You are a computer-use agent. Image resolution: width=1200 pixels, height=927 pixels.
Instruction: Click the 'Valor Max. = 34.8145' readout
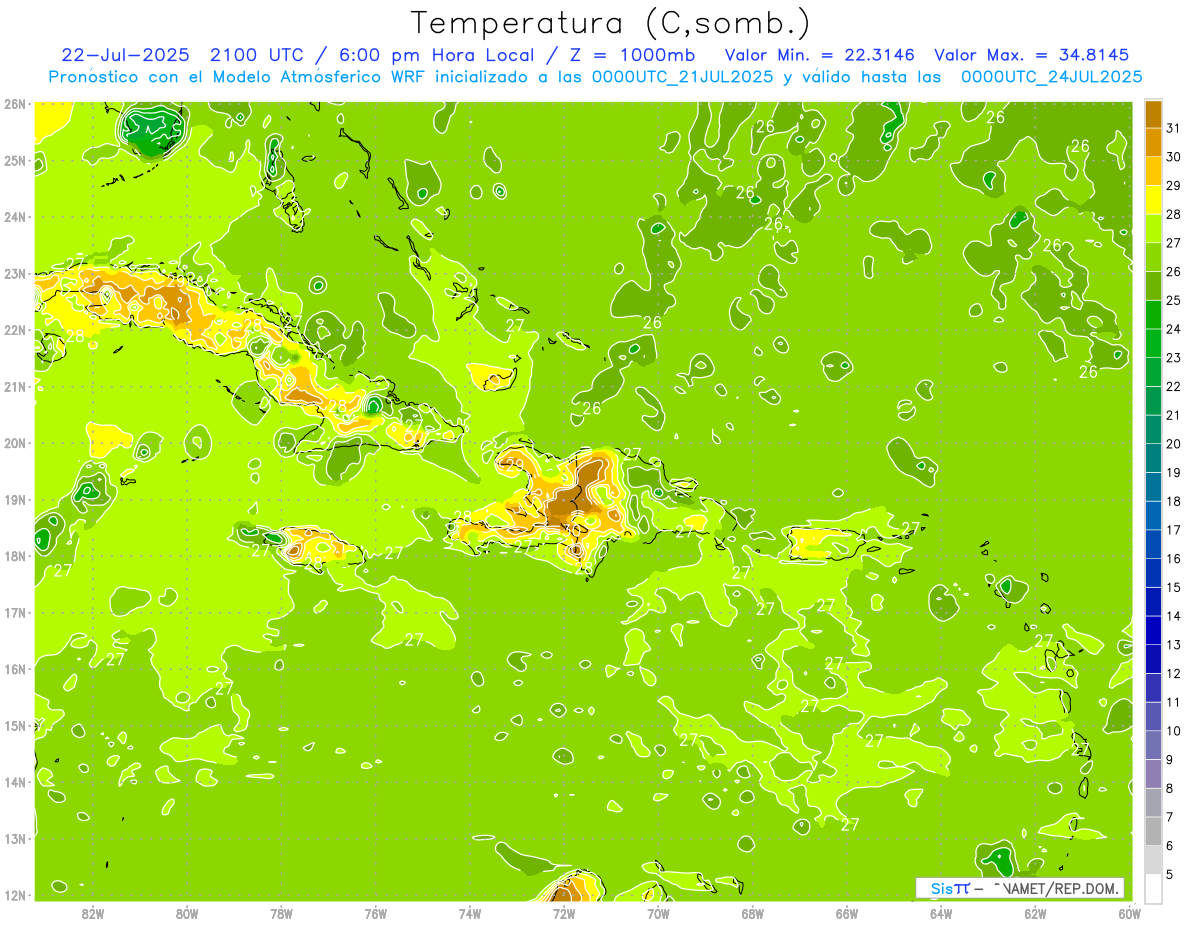click(x=1033, y=54)
